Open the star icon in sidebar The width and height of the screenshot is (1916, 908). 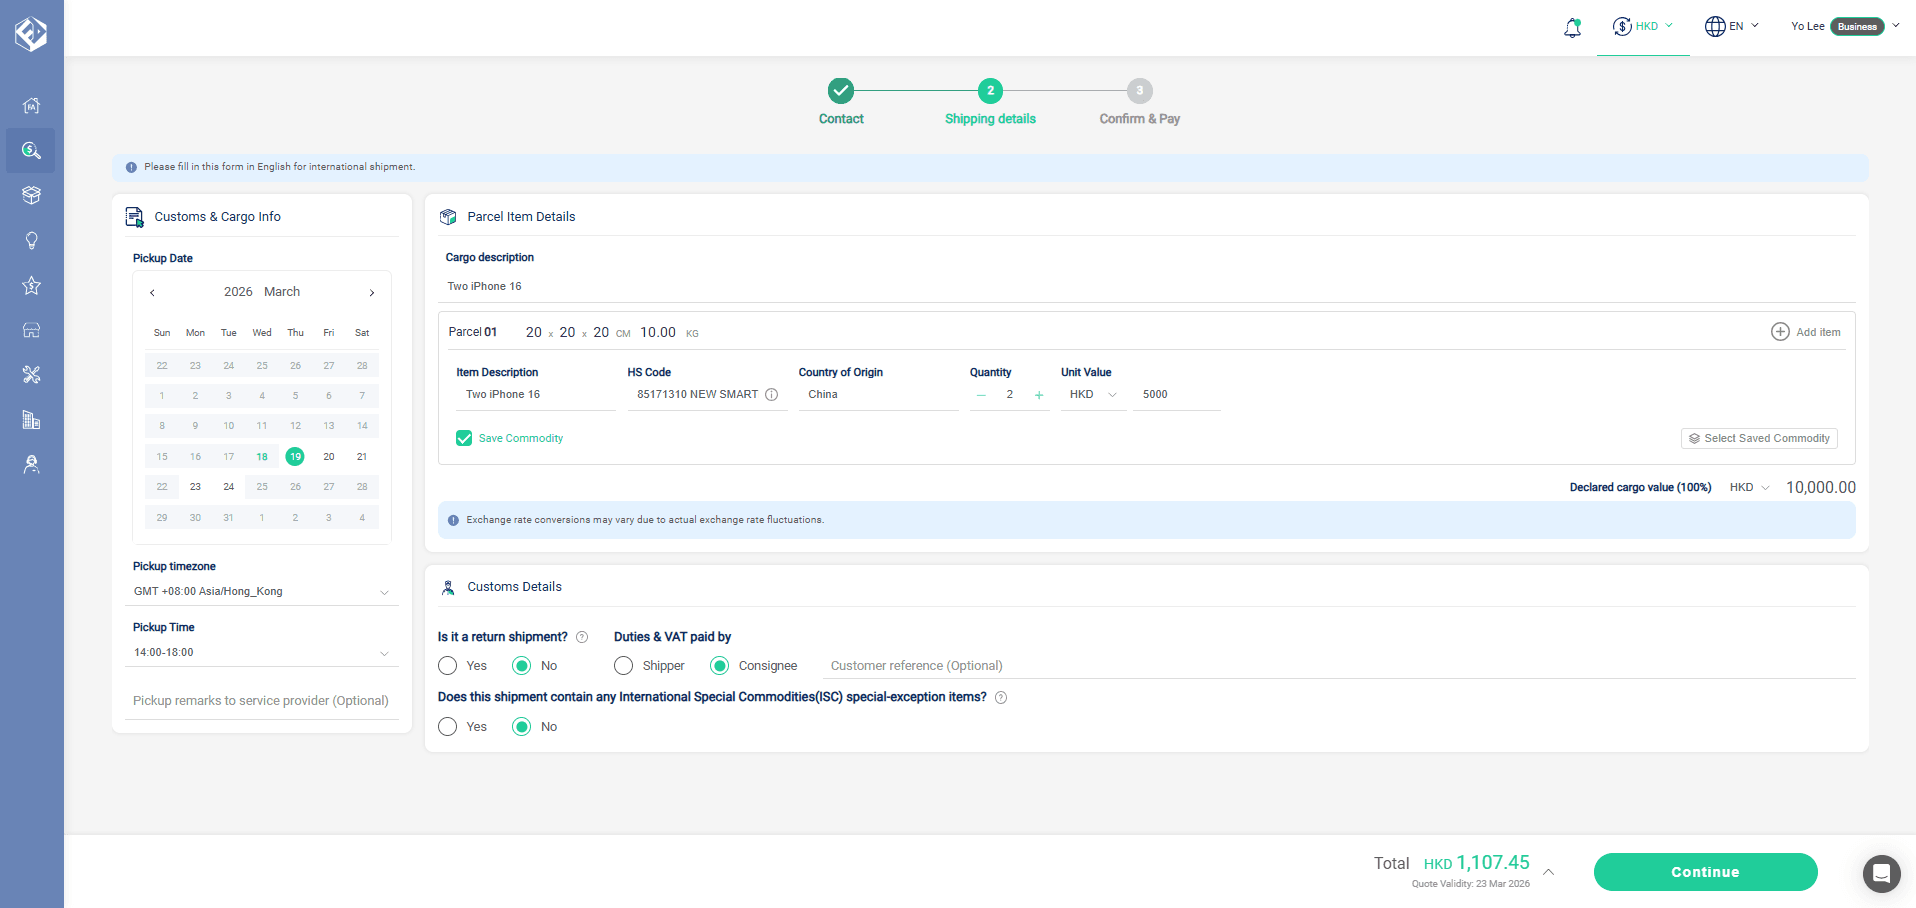point(31,285)
